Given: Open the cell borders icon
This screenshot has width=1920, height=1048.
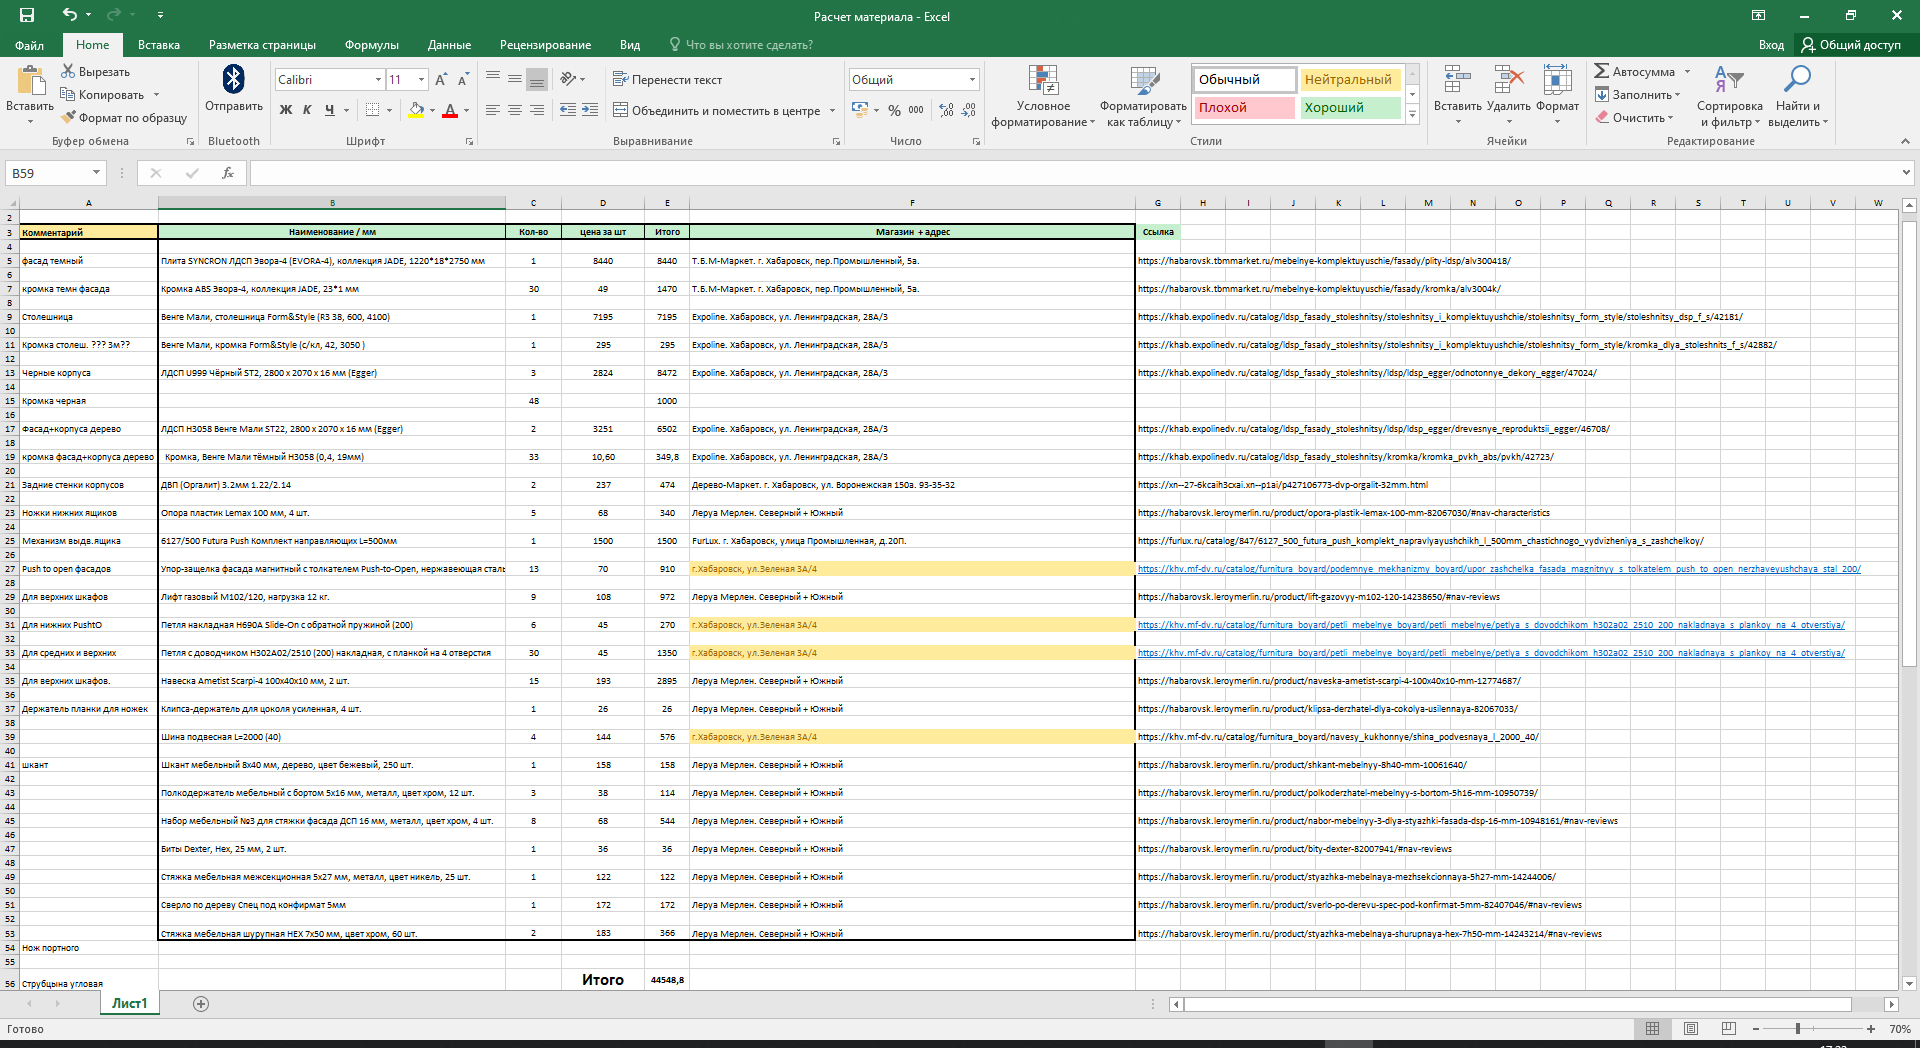Looking at the screenshot, I should click(372, 110).
